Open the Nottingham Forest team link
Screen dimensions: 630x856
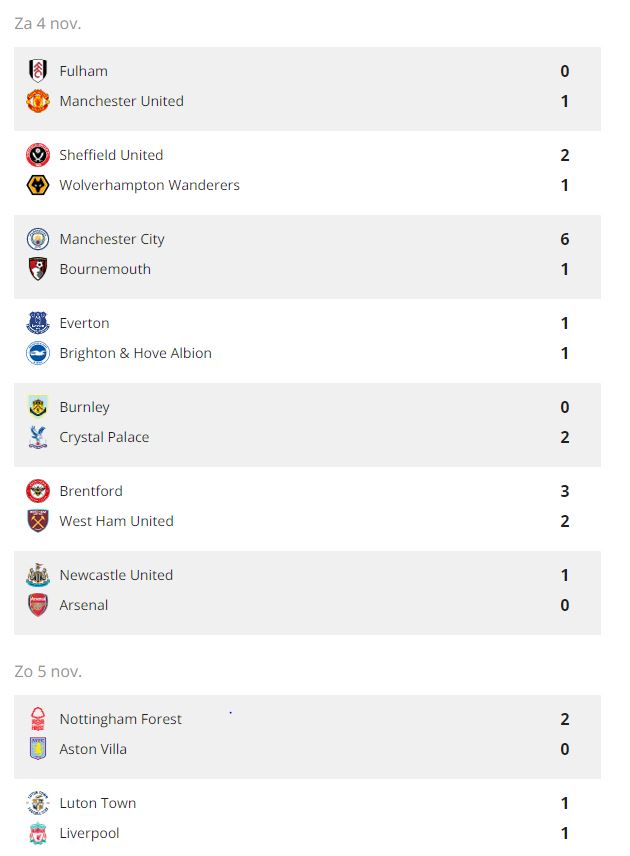pyautogui.click(x=120, y=719)
